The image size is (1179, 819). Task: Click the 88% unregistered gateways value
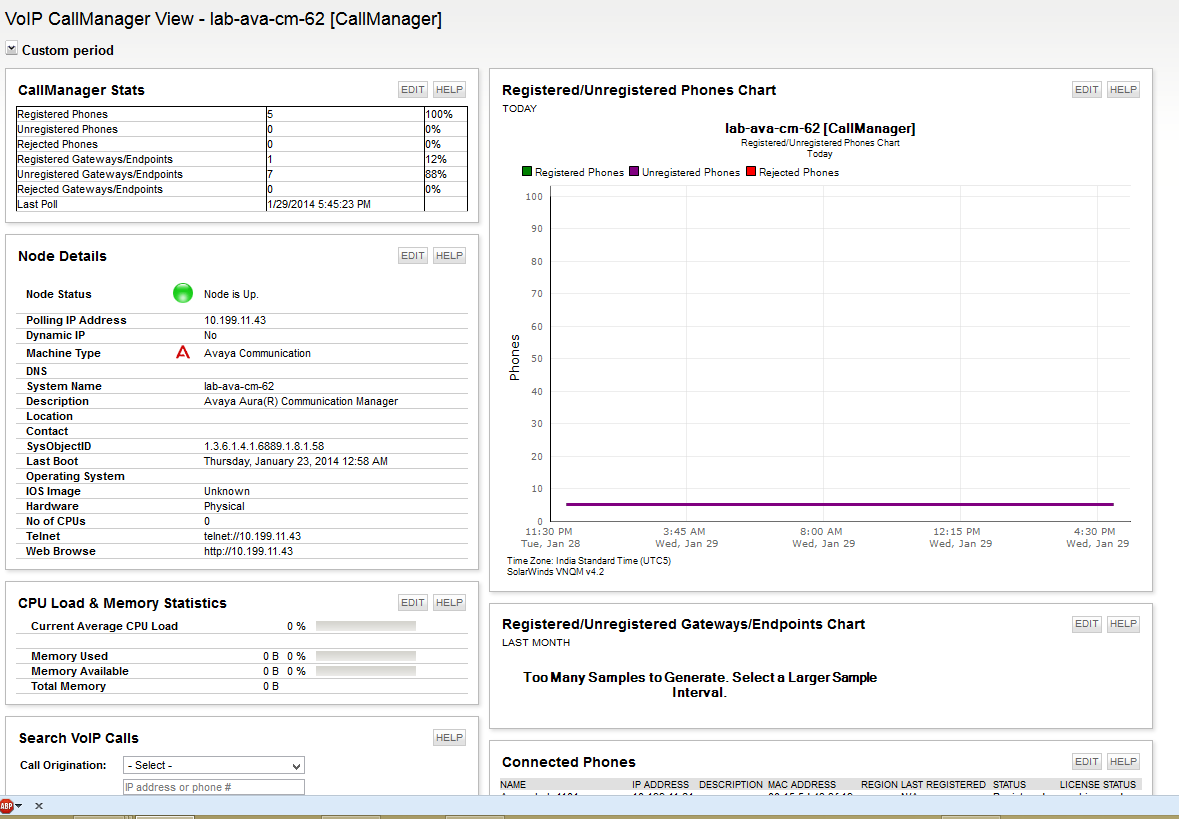436,174
